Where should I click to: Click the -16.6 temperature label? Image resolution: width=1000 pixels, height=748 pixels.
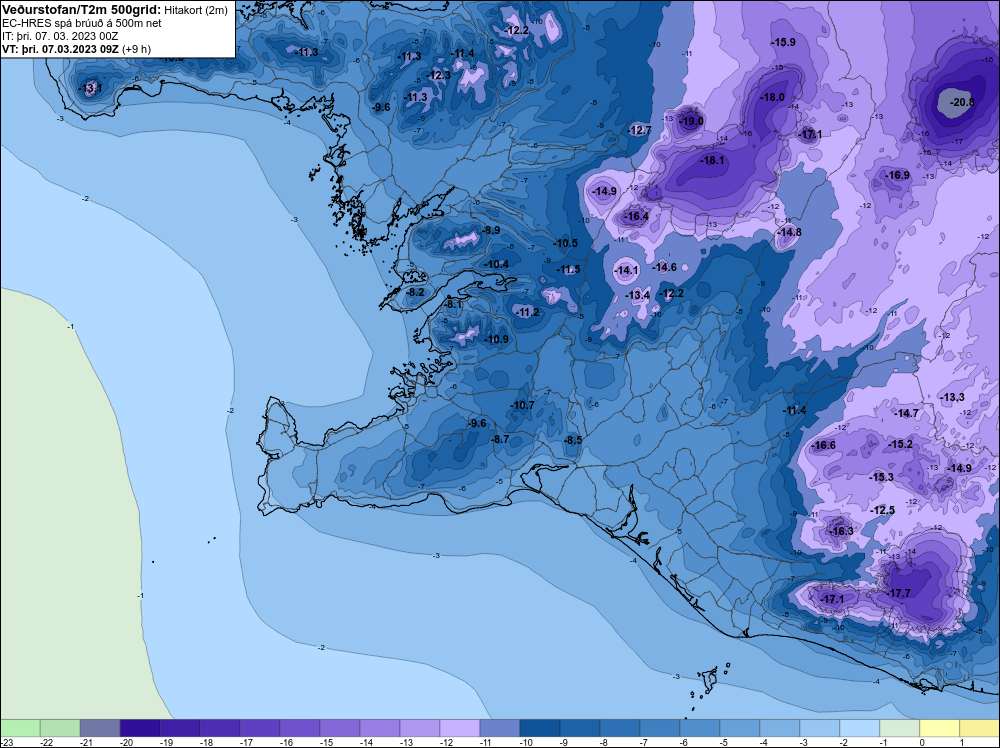[x=823, y=445]
